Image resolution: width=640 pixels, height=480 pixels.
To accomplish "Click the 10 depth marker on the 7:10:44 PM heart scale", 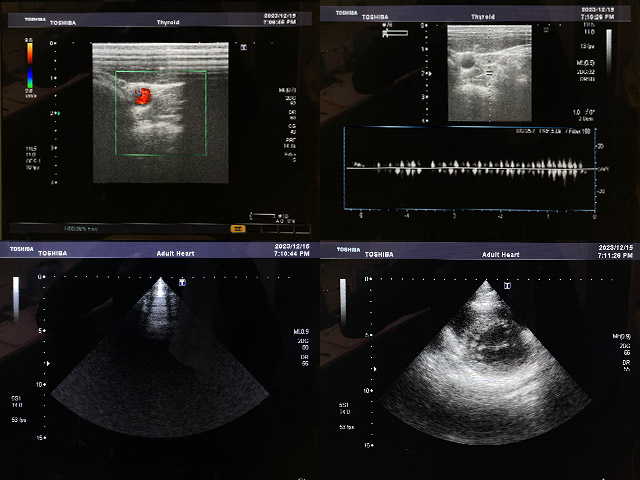I will coord(41,384).
